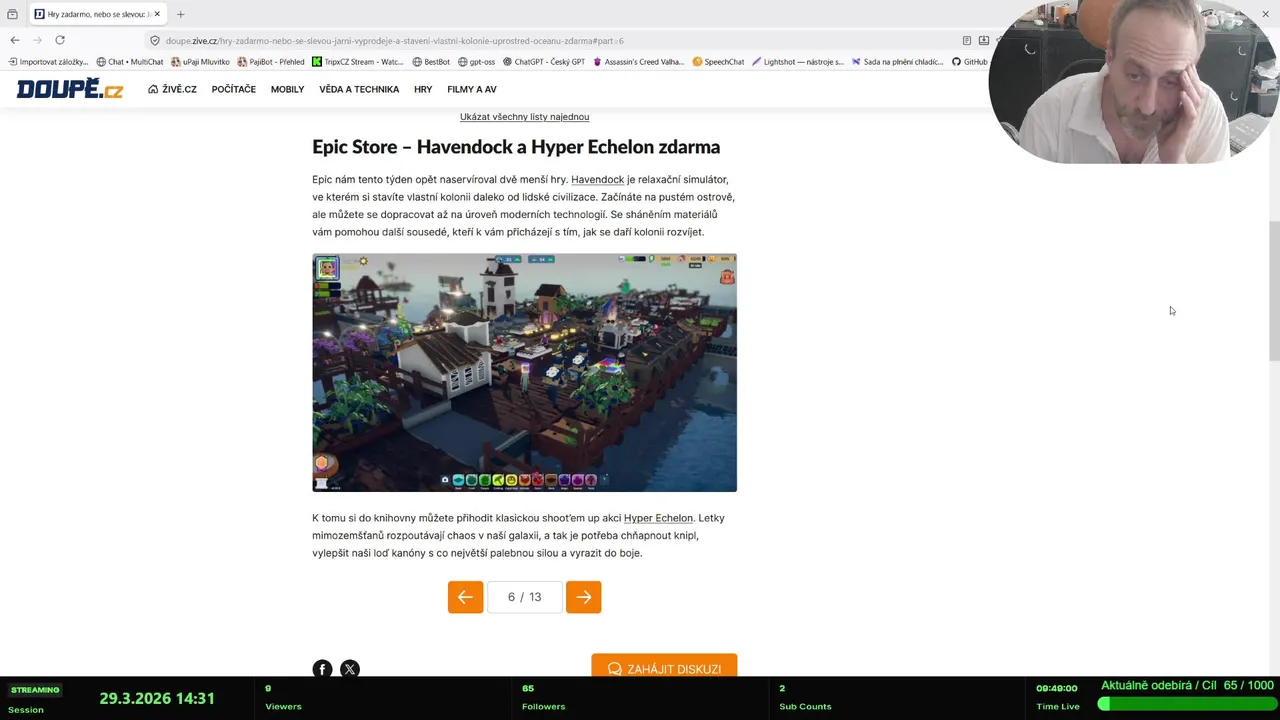Open the ŽIVĚ.CZ menu item
This screenshot has width=1280, height=720.
tap(172, 89)
